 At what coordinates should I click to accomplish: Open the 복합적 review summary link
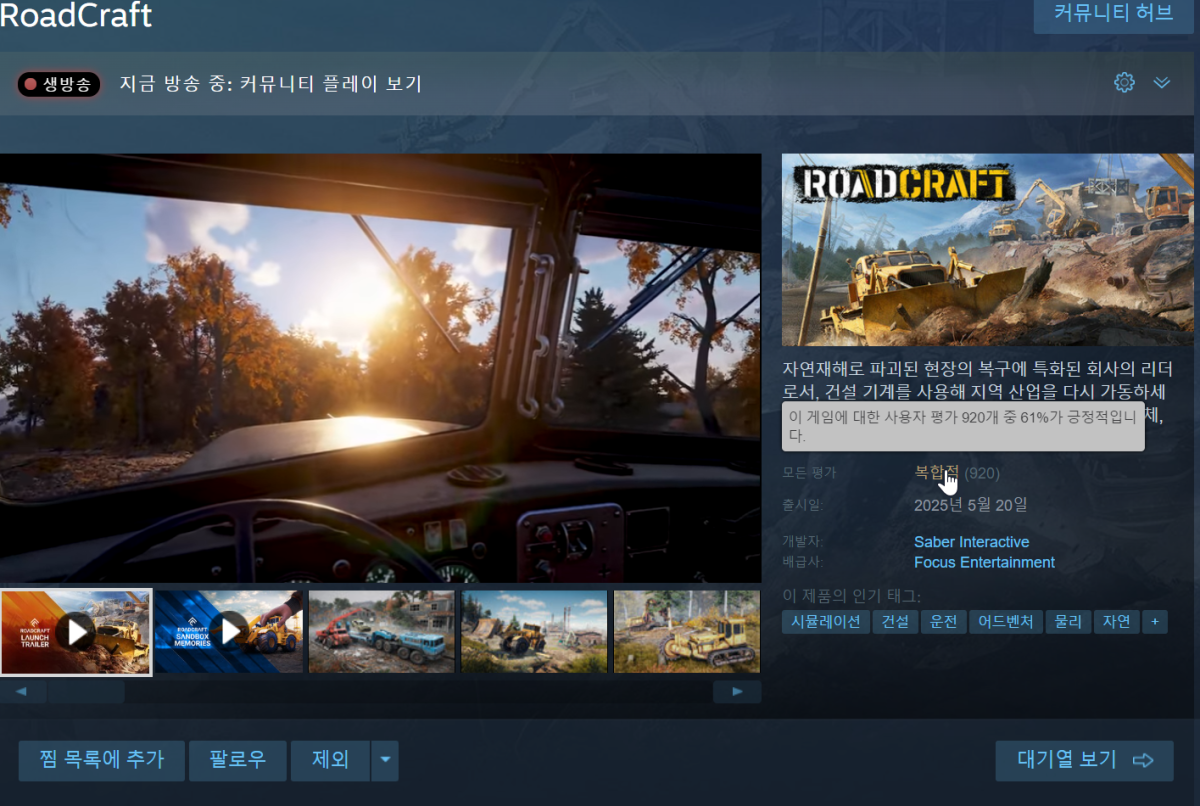coord(937,472)
